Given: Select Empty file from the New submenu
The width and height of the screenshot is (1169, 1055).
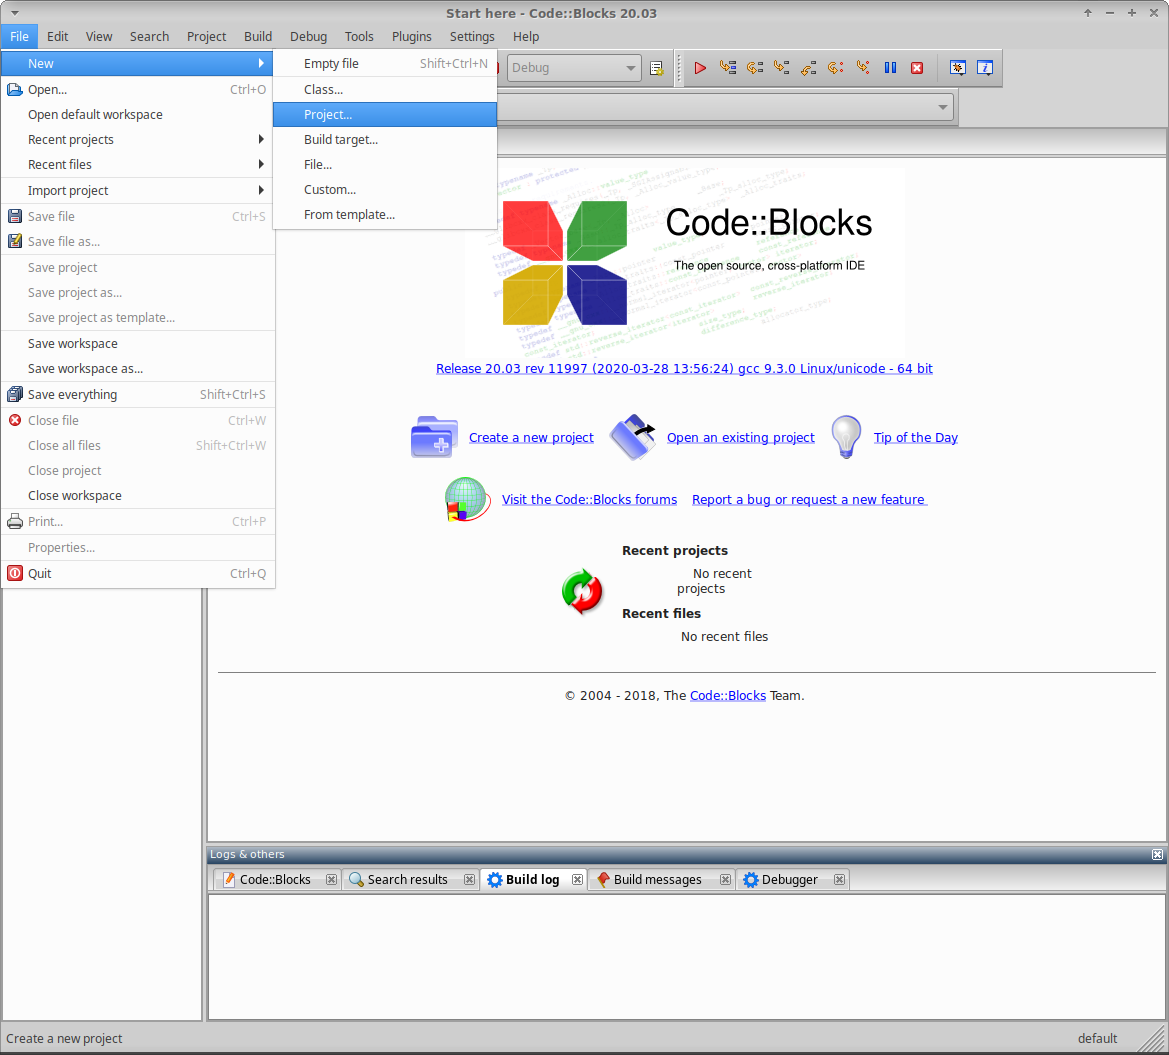Looking at the screenshot, I should (x=330, y=63).
